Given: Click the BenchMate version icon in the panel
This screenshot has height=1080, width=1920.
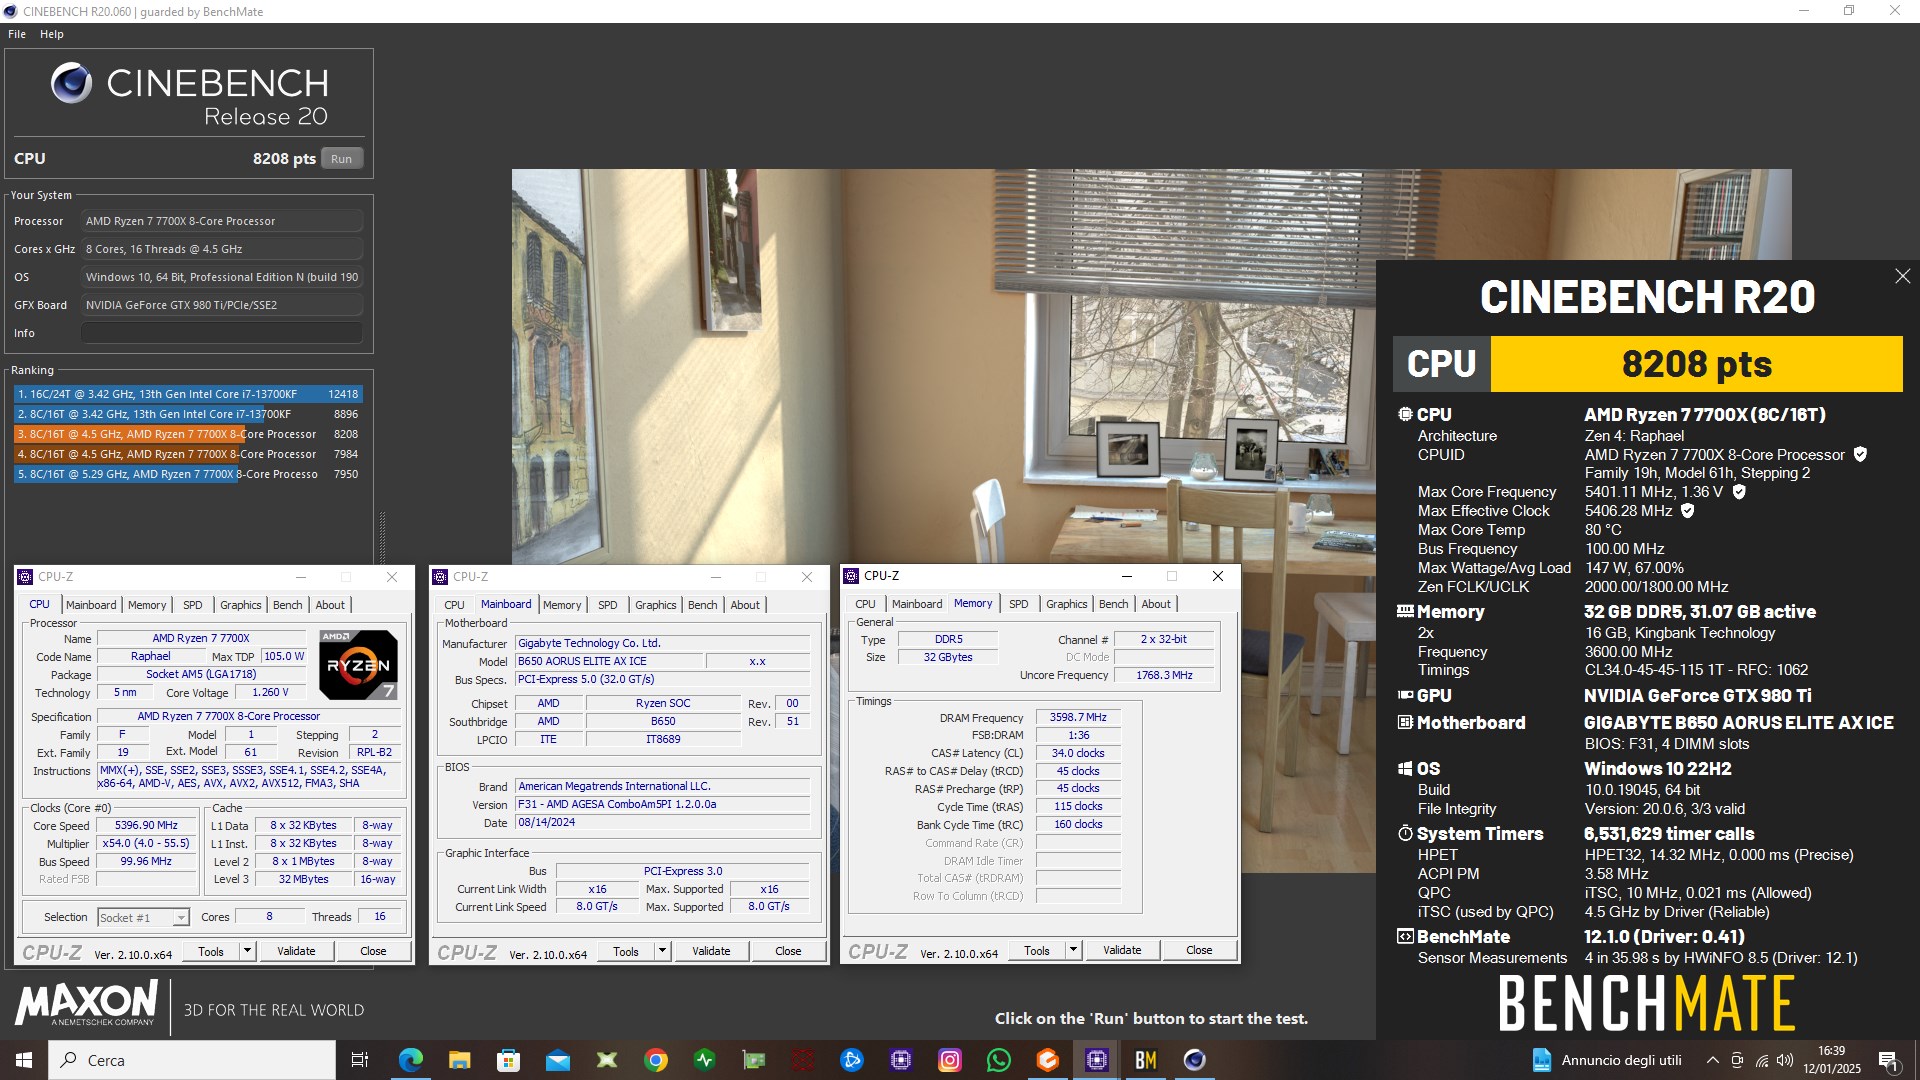Looking at the screenshot, I should pos(1405,936).
